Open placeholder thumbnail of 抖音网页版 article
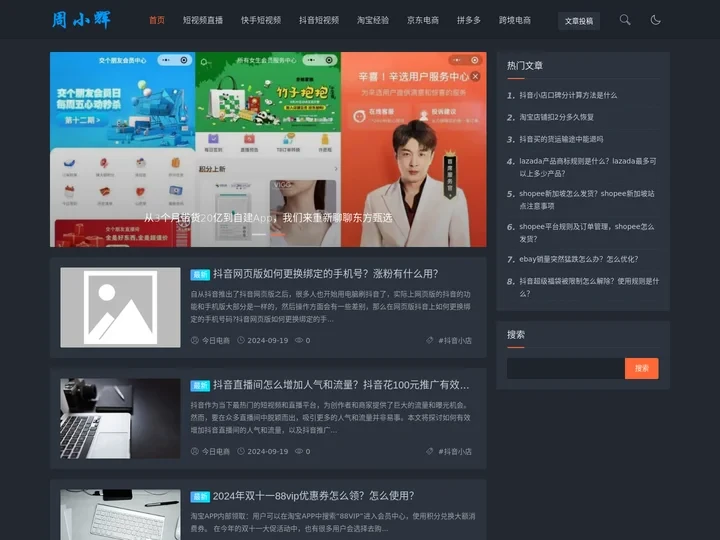This screenshot has width=720, height=540. 120,307
